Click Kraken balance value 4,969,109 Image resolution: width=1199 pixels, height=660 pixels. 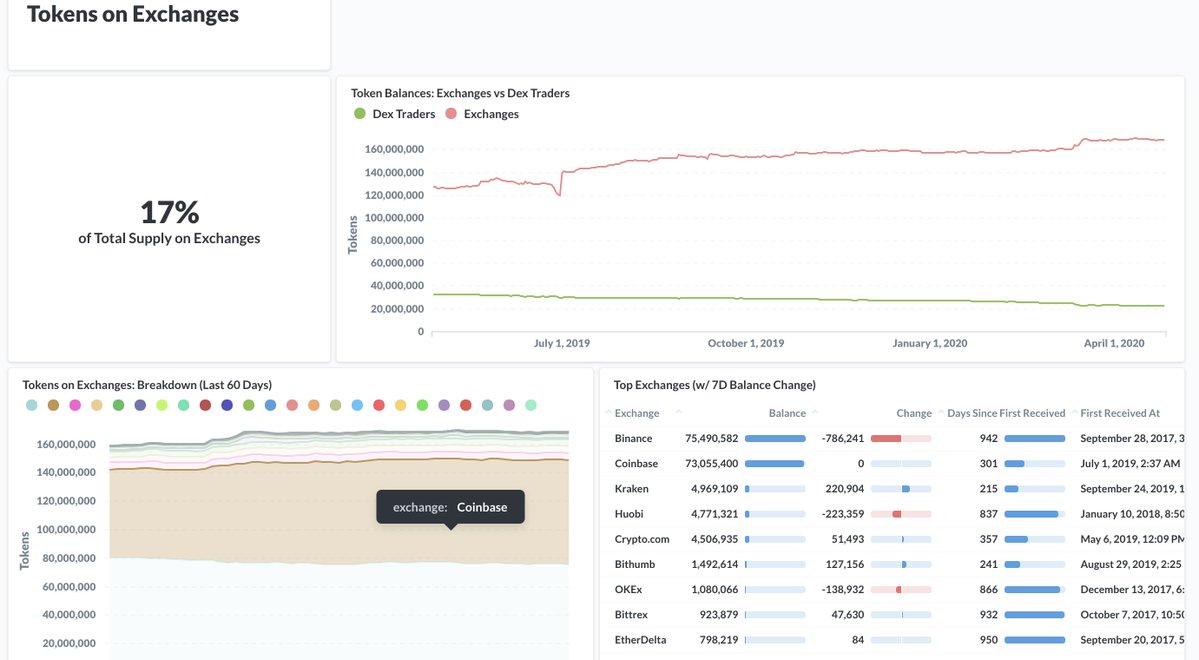pyautogui.click(x=714, y=489)
